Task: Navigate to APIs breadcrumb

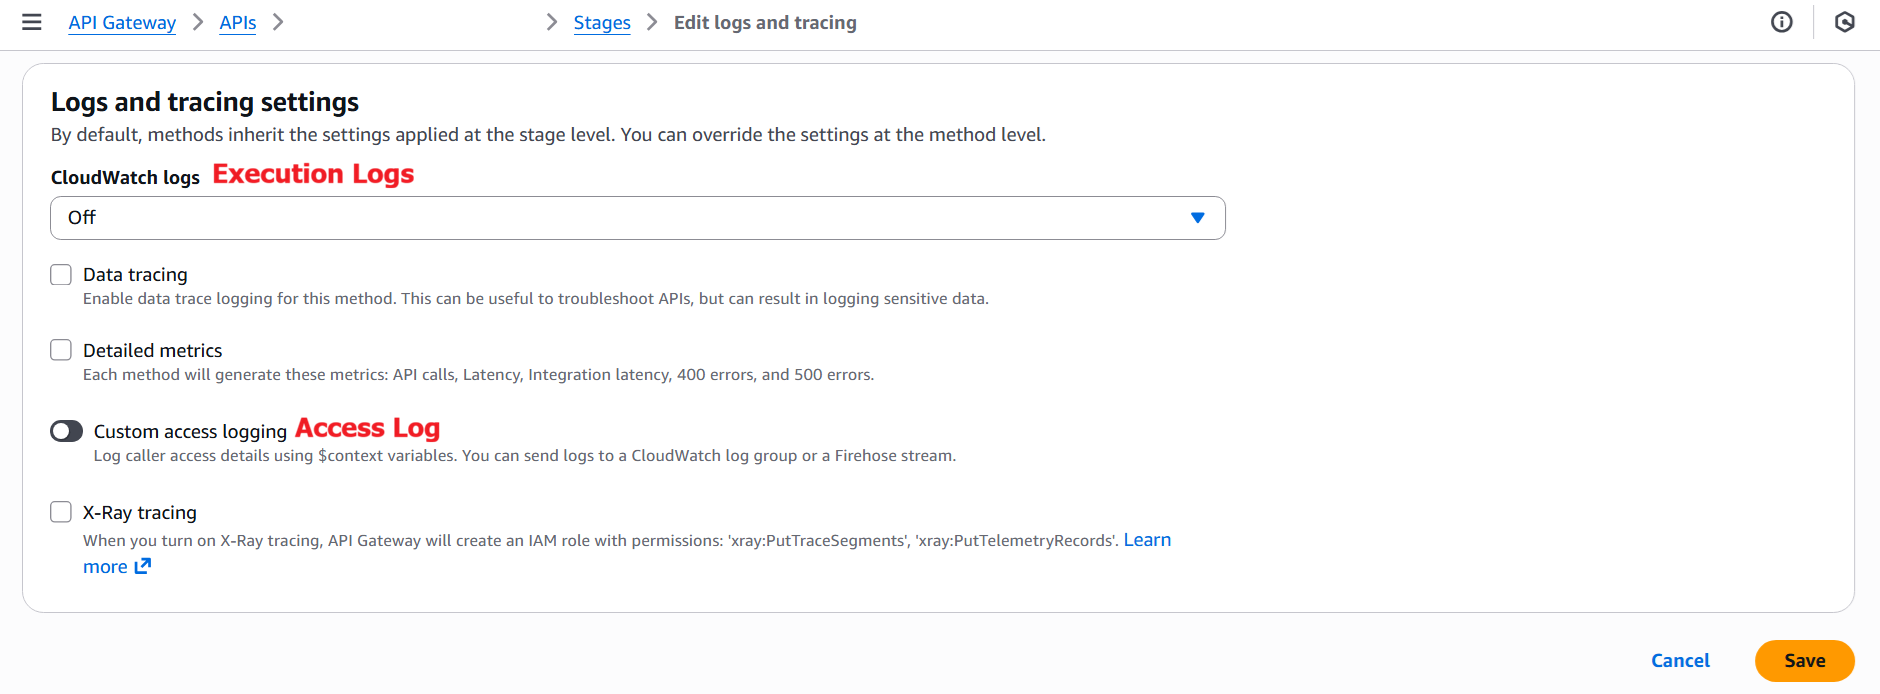Action: coord(238,22)
